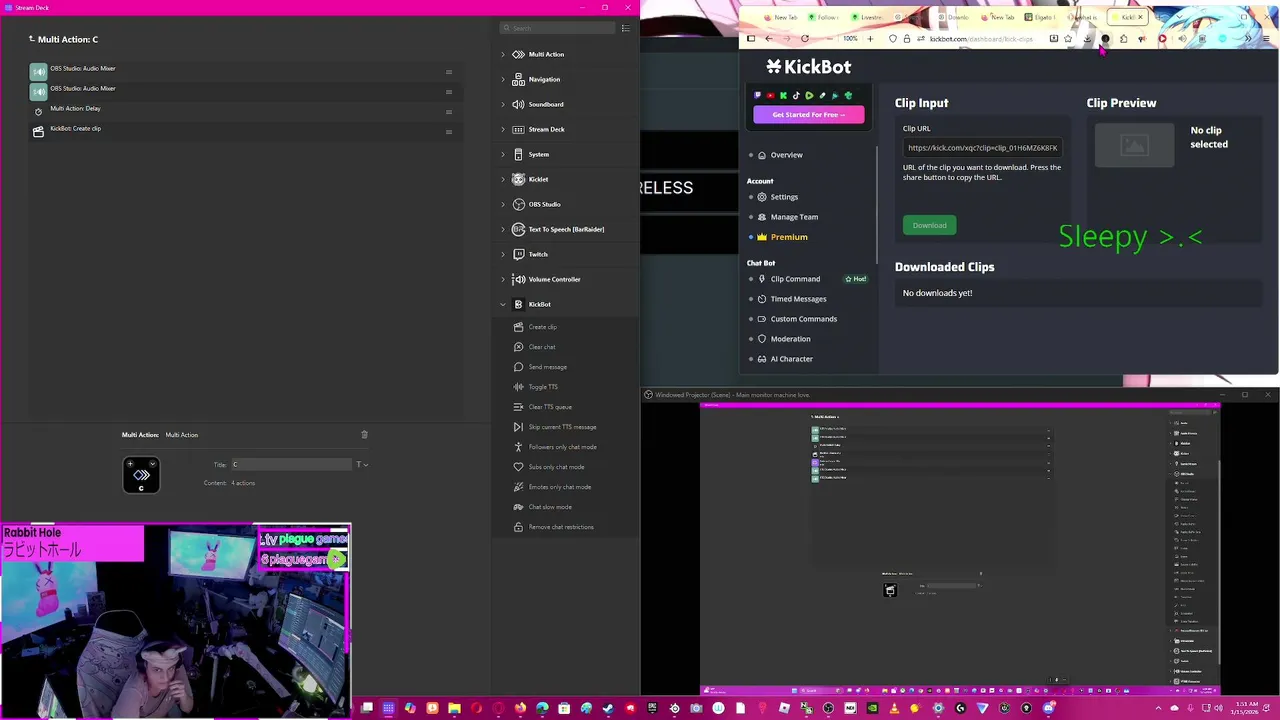1280x720 pixels.
Task: Go back from Multi Action: C view
Action: pos(31,39)
